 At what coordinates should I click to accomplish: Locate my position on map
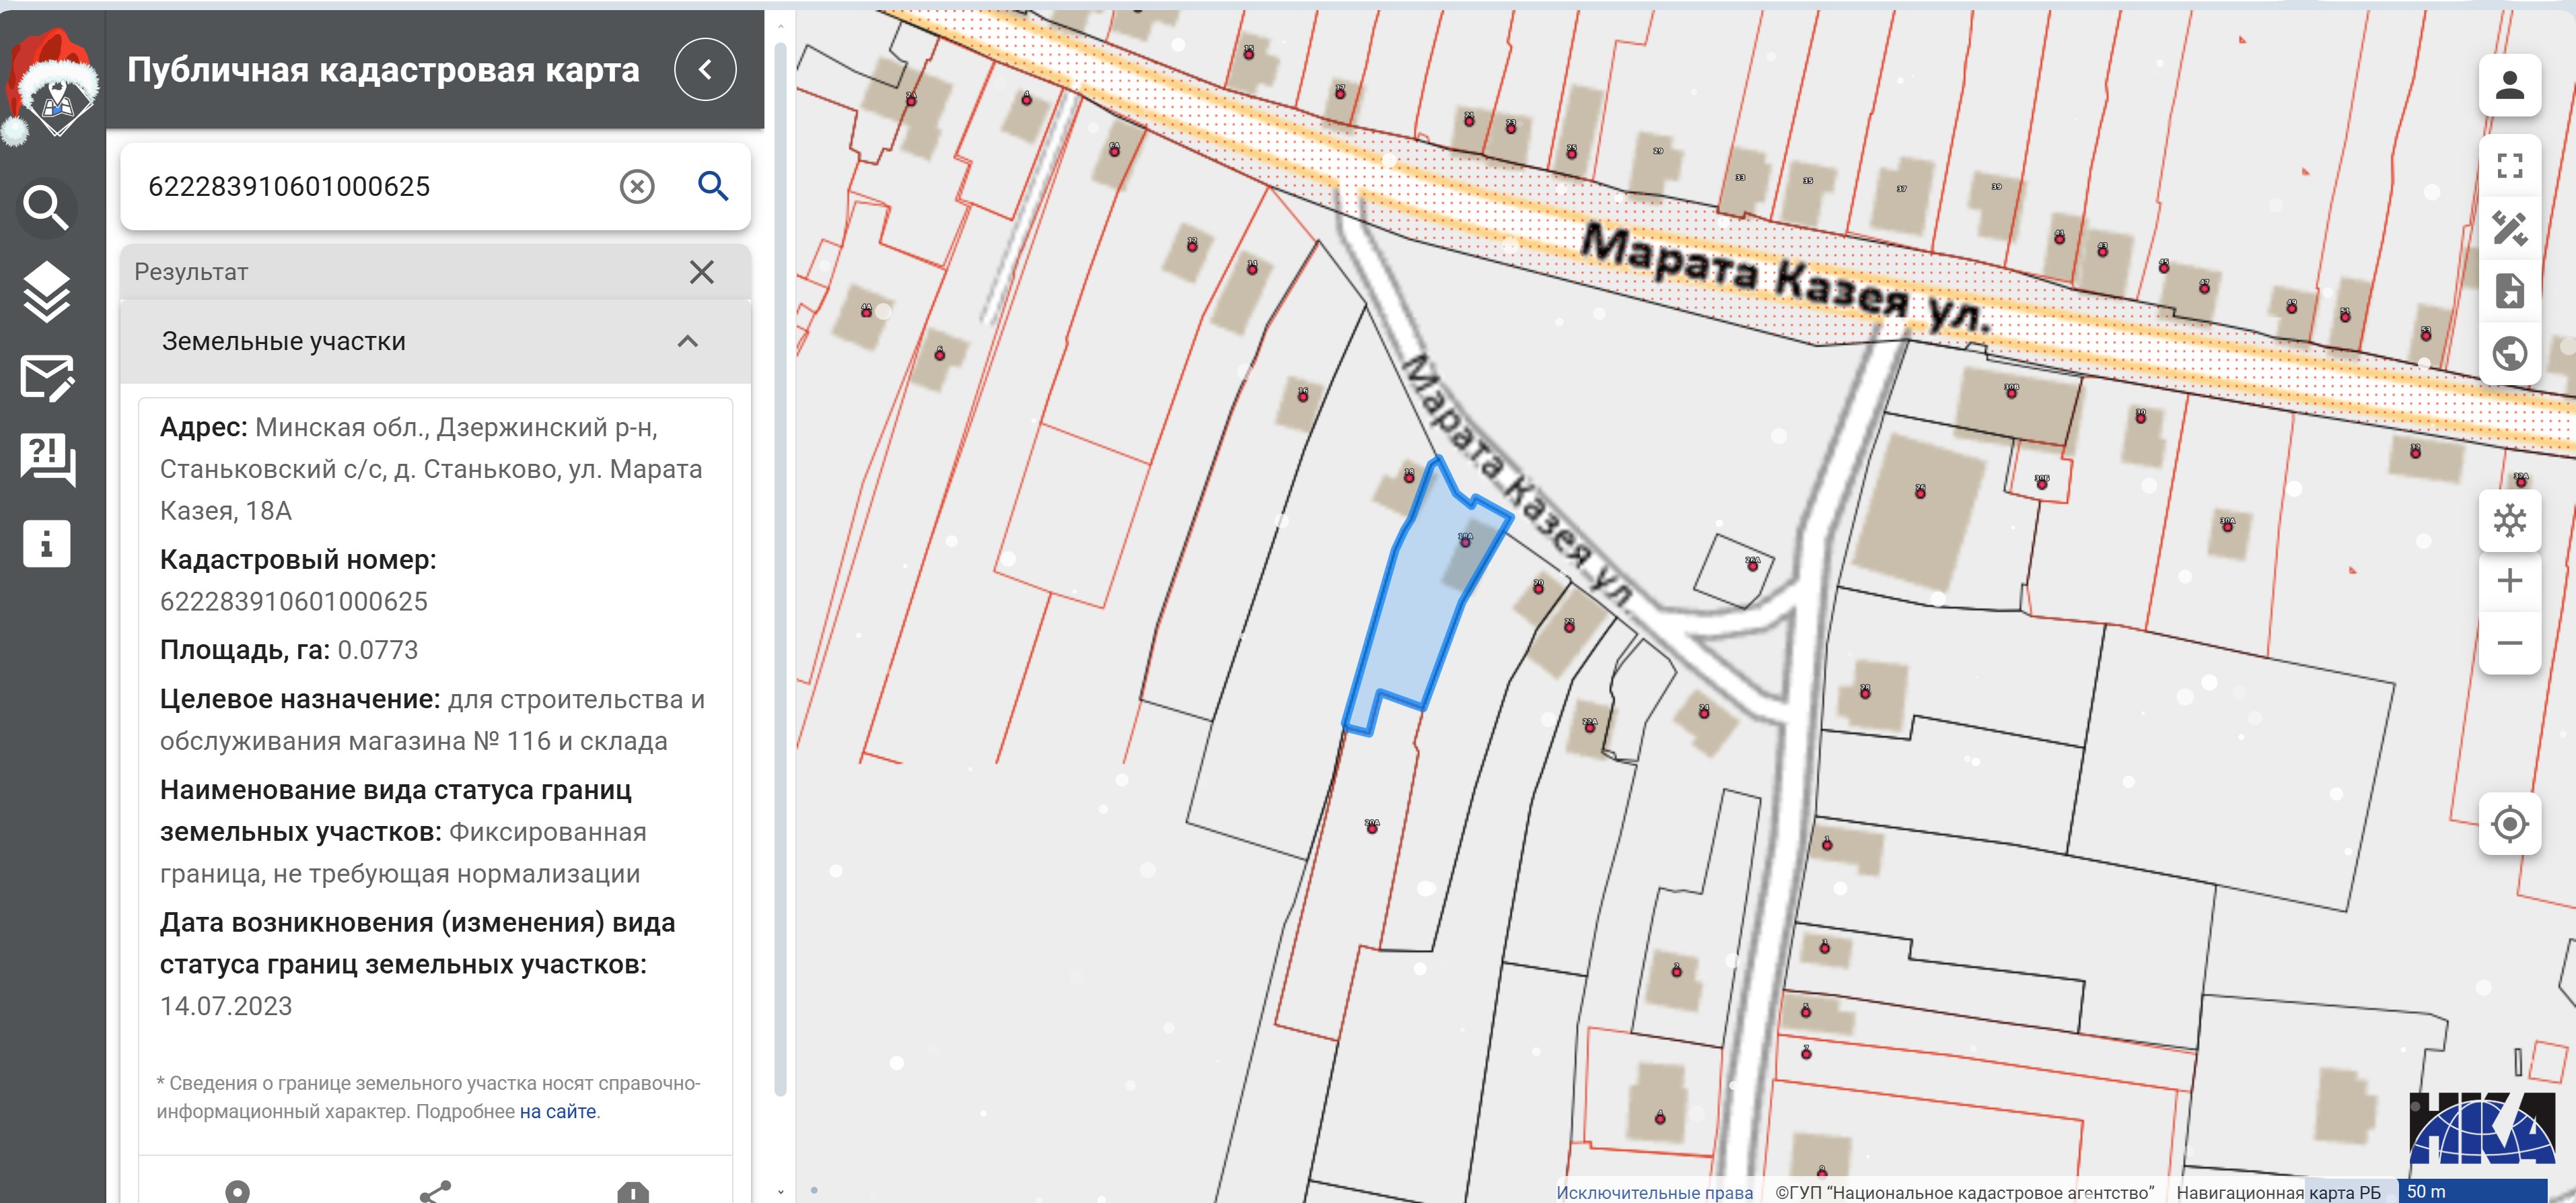(x=2509, y=824)
